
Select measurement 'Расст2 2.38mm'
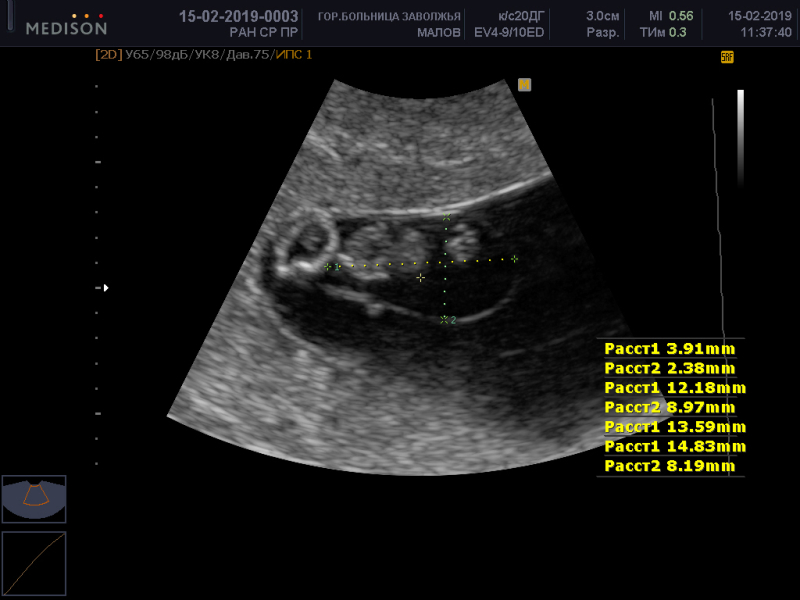pyautogui.click(x=670, y=368)
